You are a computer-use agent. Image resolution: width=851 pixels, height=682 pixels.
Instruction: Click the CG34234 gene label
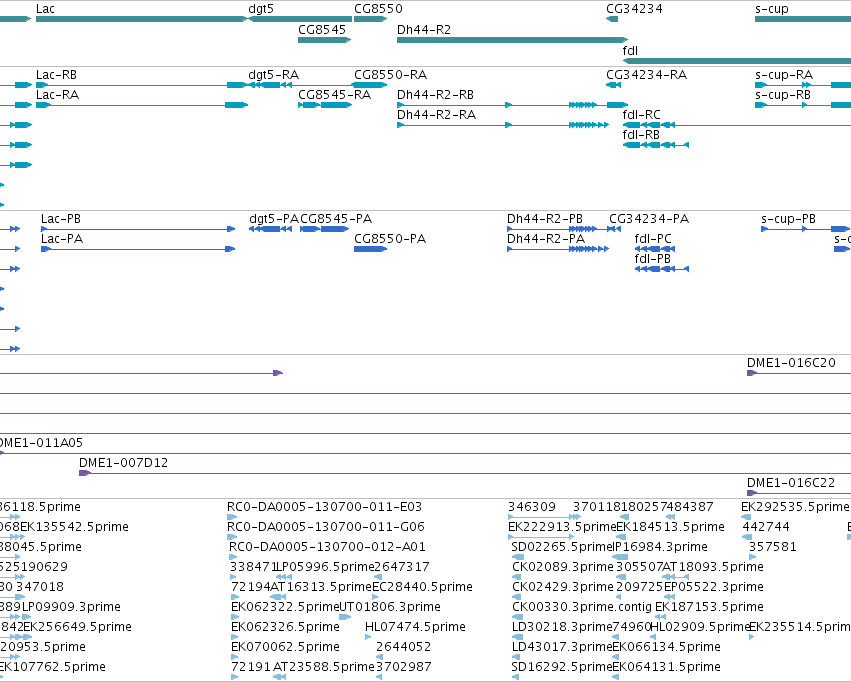click(x=634, y=9)
